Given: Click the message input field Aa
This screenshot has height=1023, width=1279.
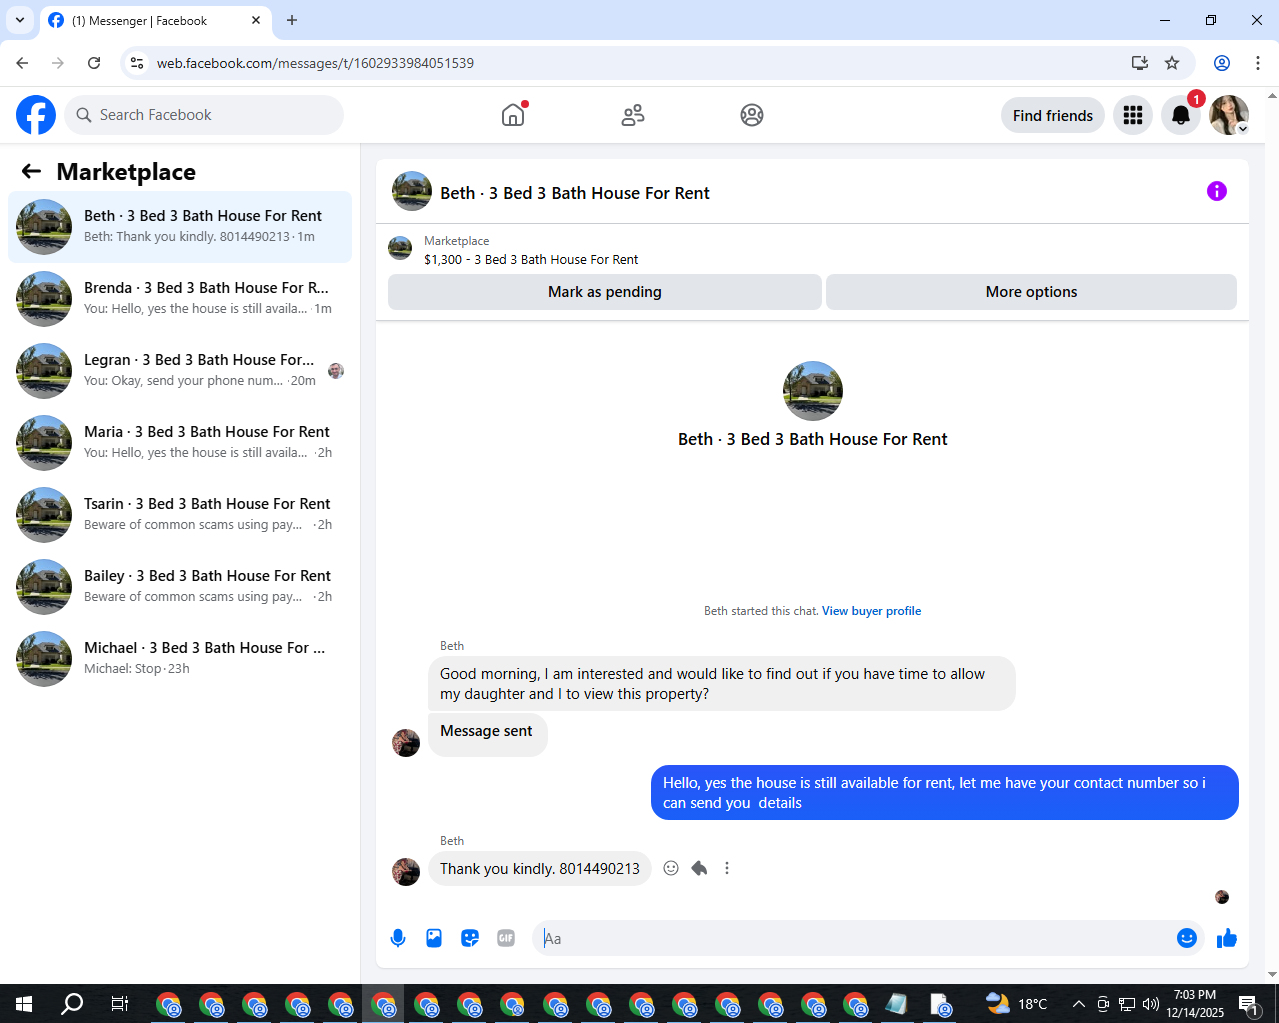Looking at the screenshot, I should [x=855, y=938].
